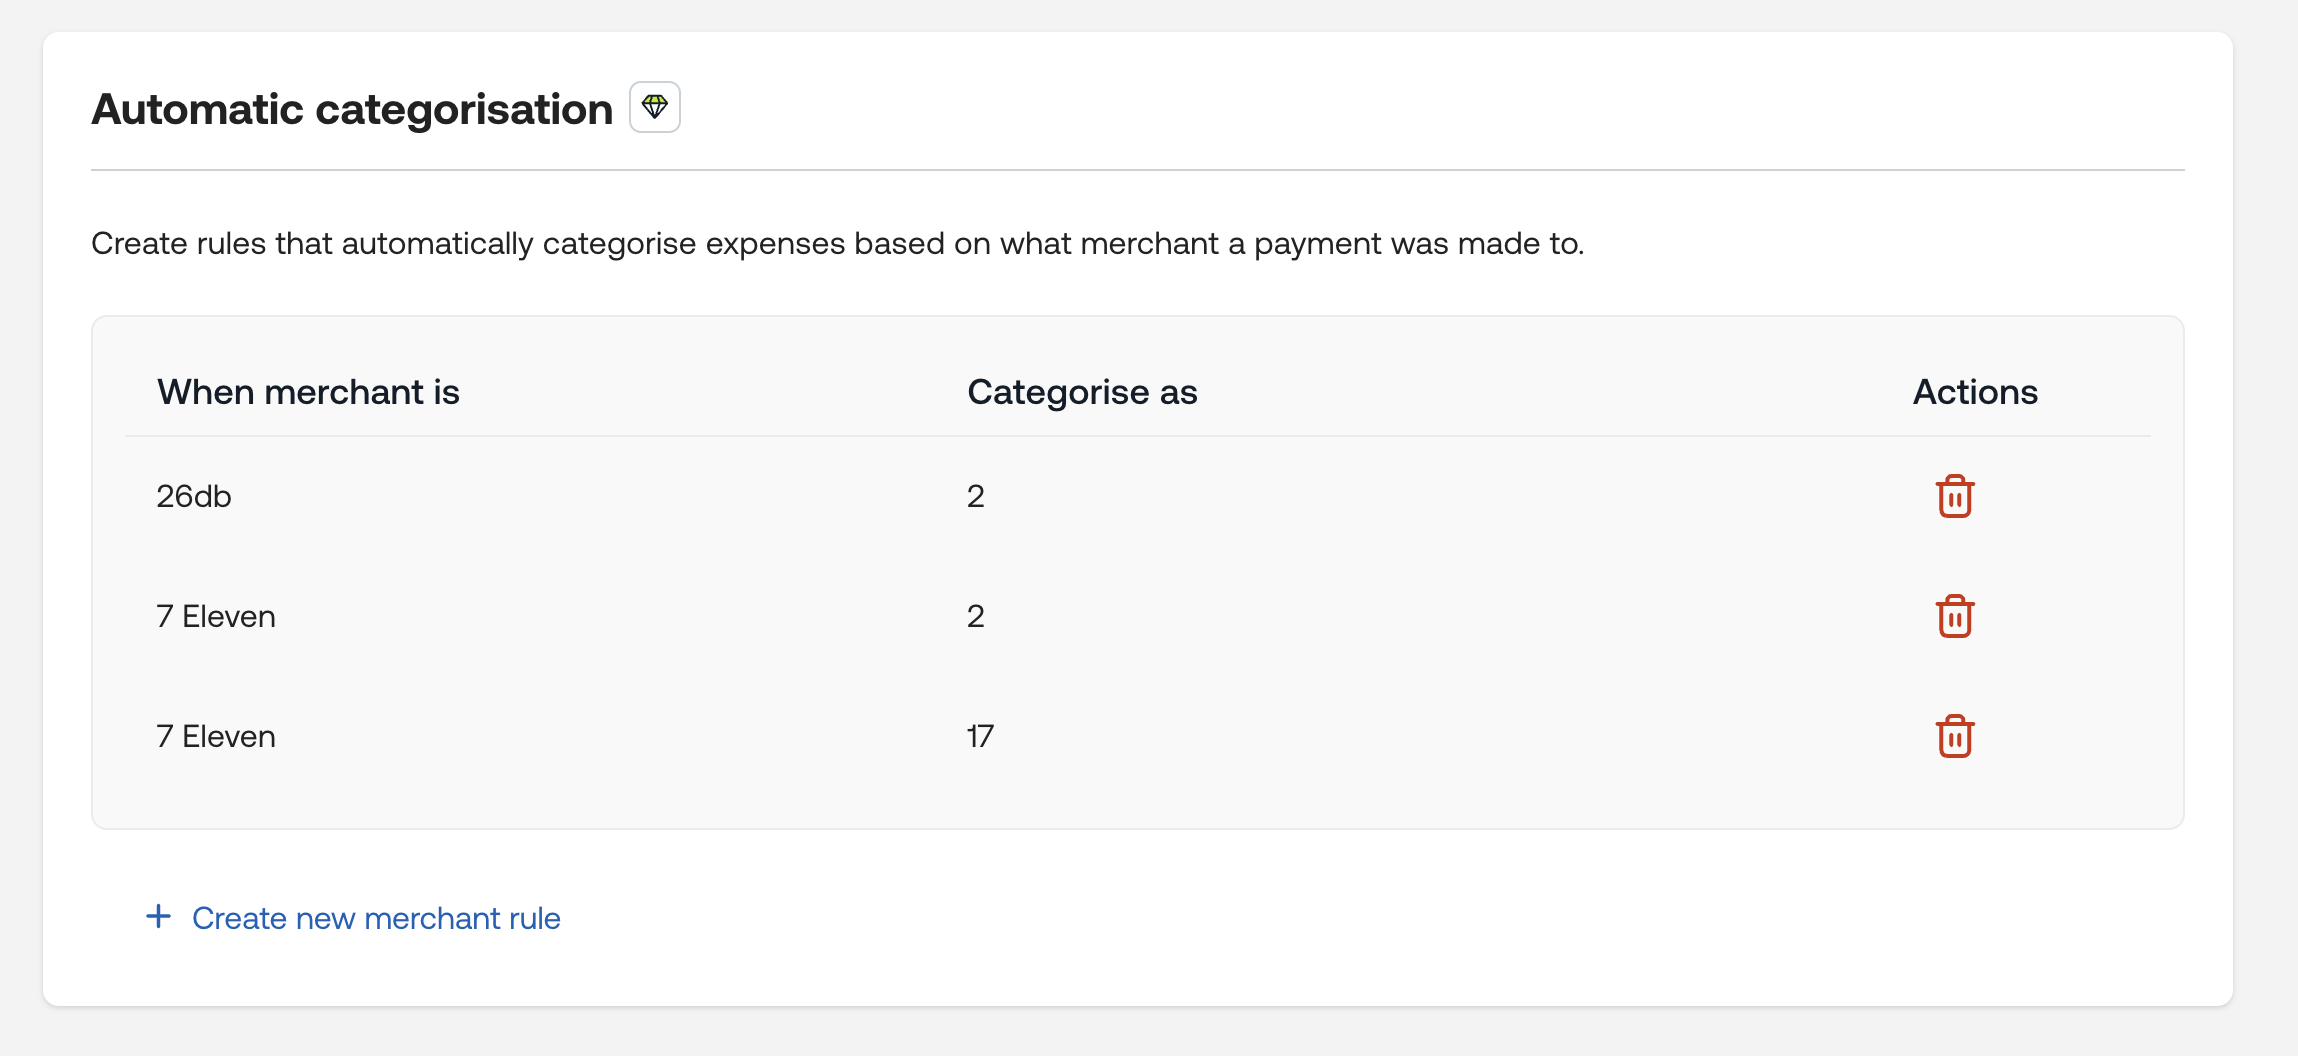The width and height of the screenshot is (2298, 1056).
Task: Click the Automatic categorisation heading text
Action: pos(352,109)
